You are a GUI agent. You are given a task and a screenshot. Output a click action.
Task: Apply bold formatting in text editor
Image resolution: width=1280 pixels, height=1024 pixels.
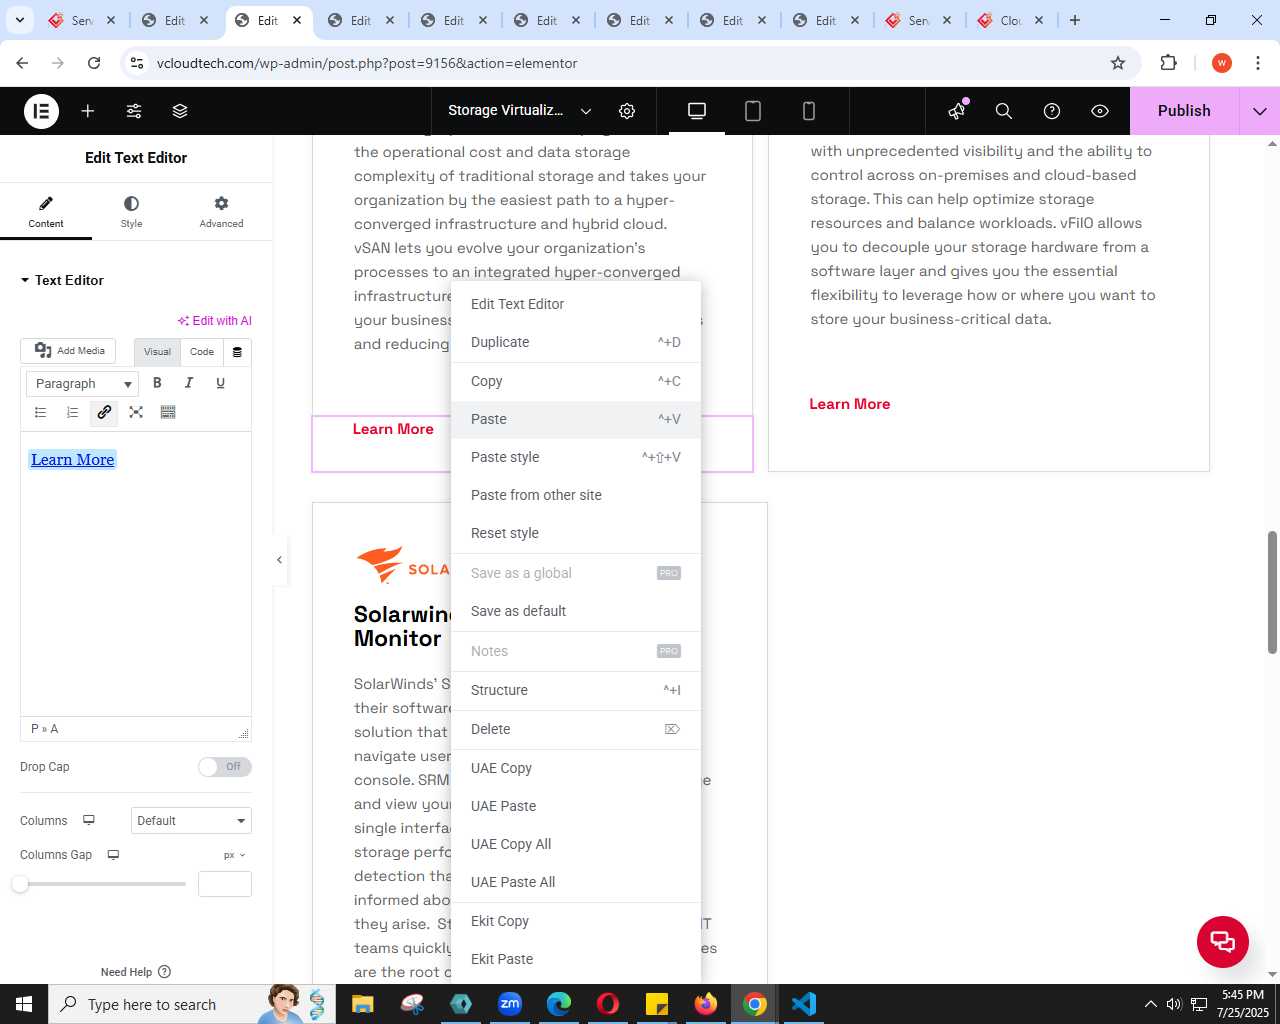157,383
